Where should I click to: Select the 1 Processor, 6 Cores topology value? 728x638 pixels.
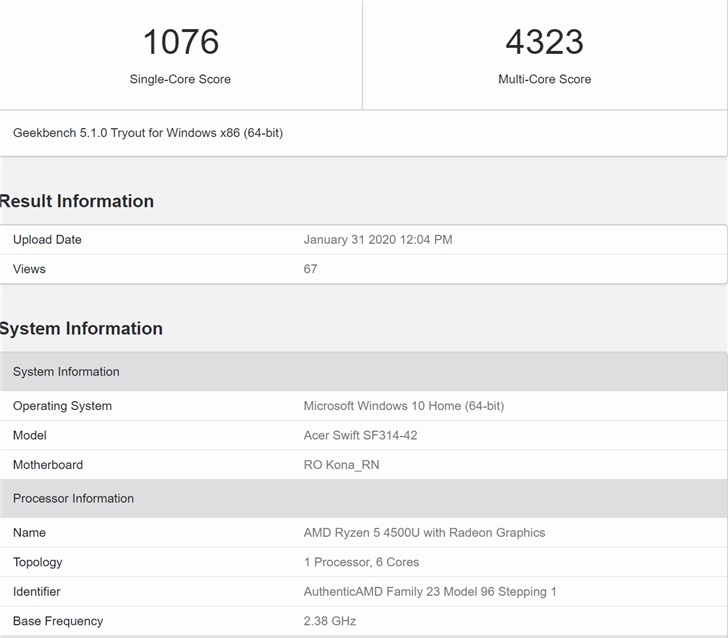pos(361,562)
